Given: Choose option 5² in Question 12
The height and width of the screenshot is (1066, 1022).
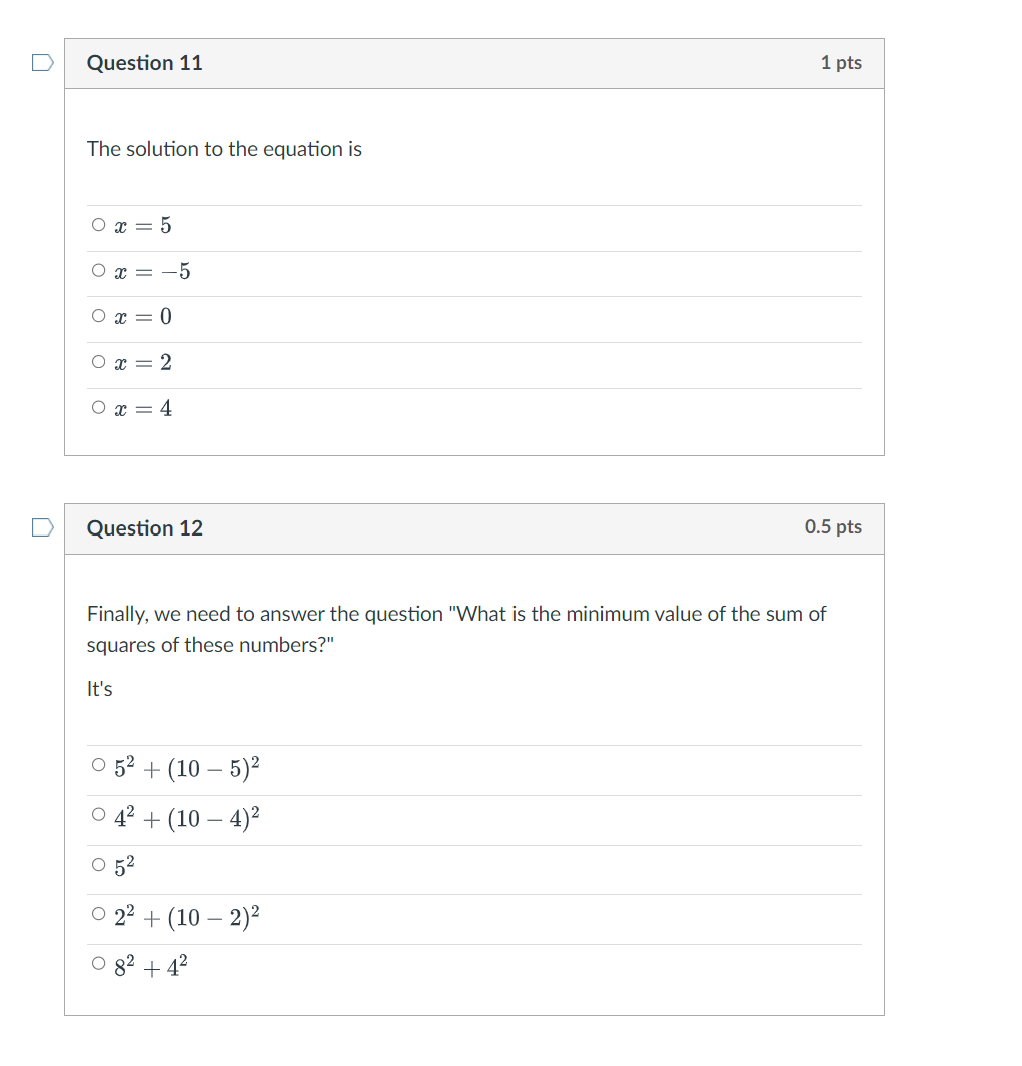Looking at the screenshot, I should pyautogui.click(x=97, y=864).
